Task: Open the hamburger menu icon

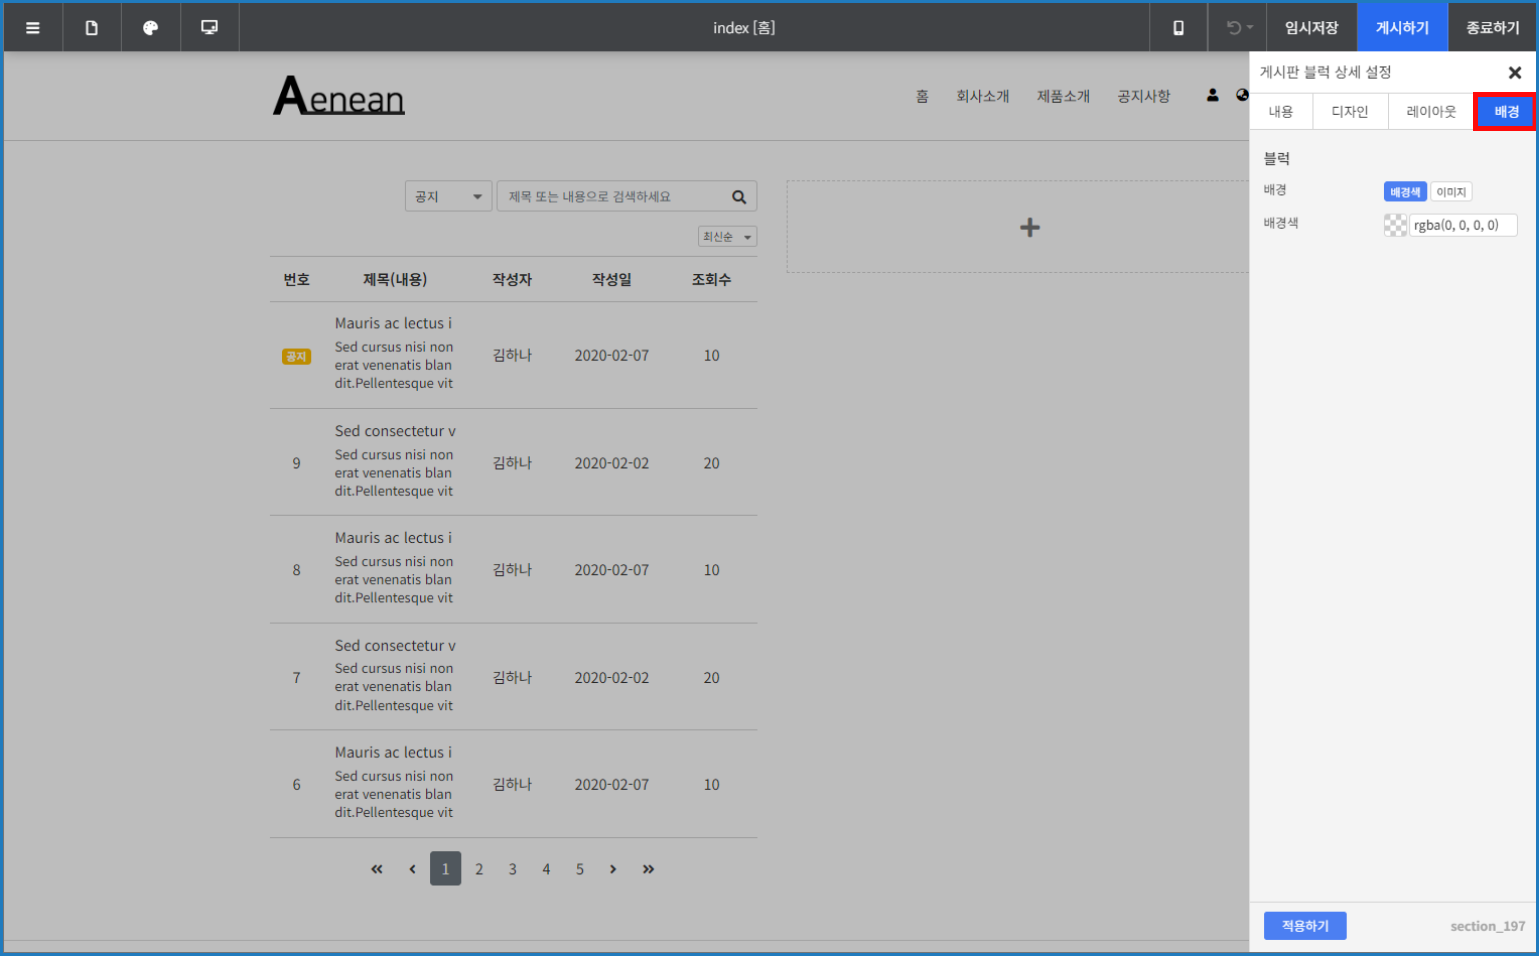Action: (33, 28)
